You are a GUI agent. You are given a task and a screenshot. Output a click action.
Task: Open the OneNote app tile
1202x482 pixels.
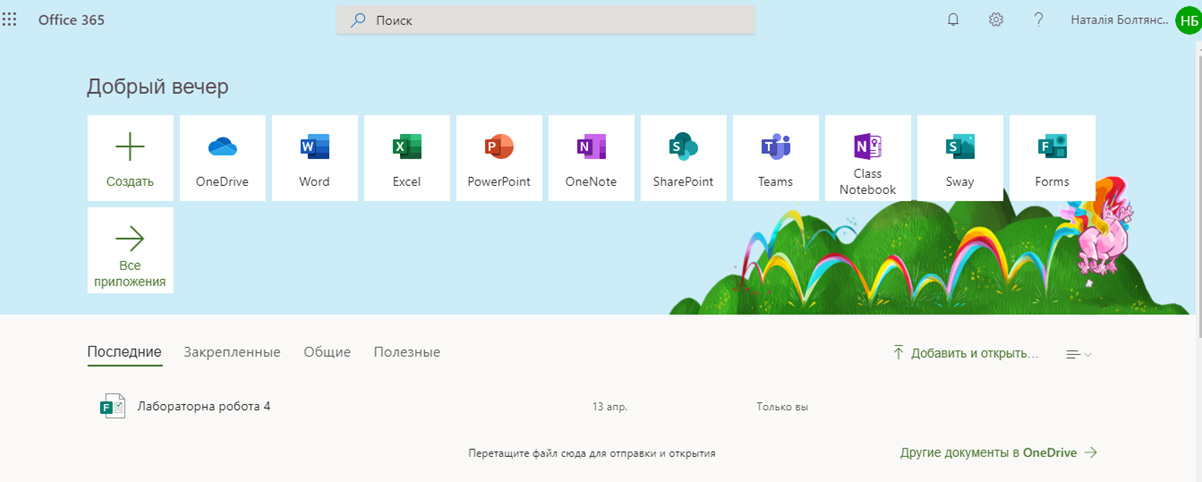(591, 158)
